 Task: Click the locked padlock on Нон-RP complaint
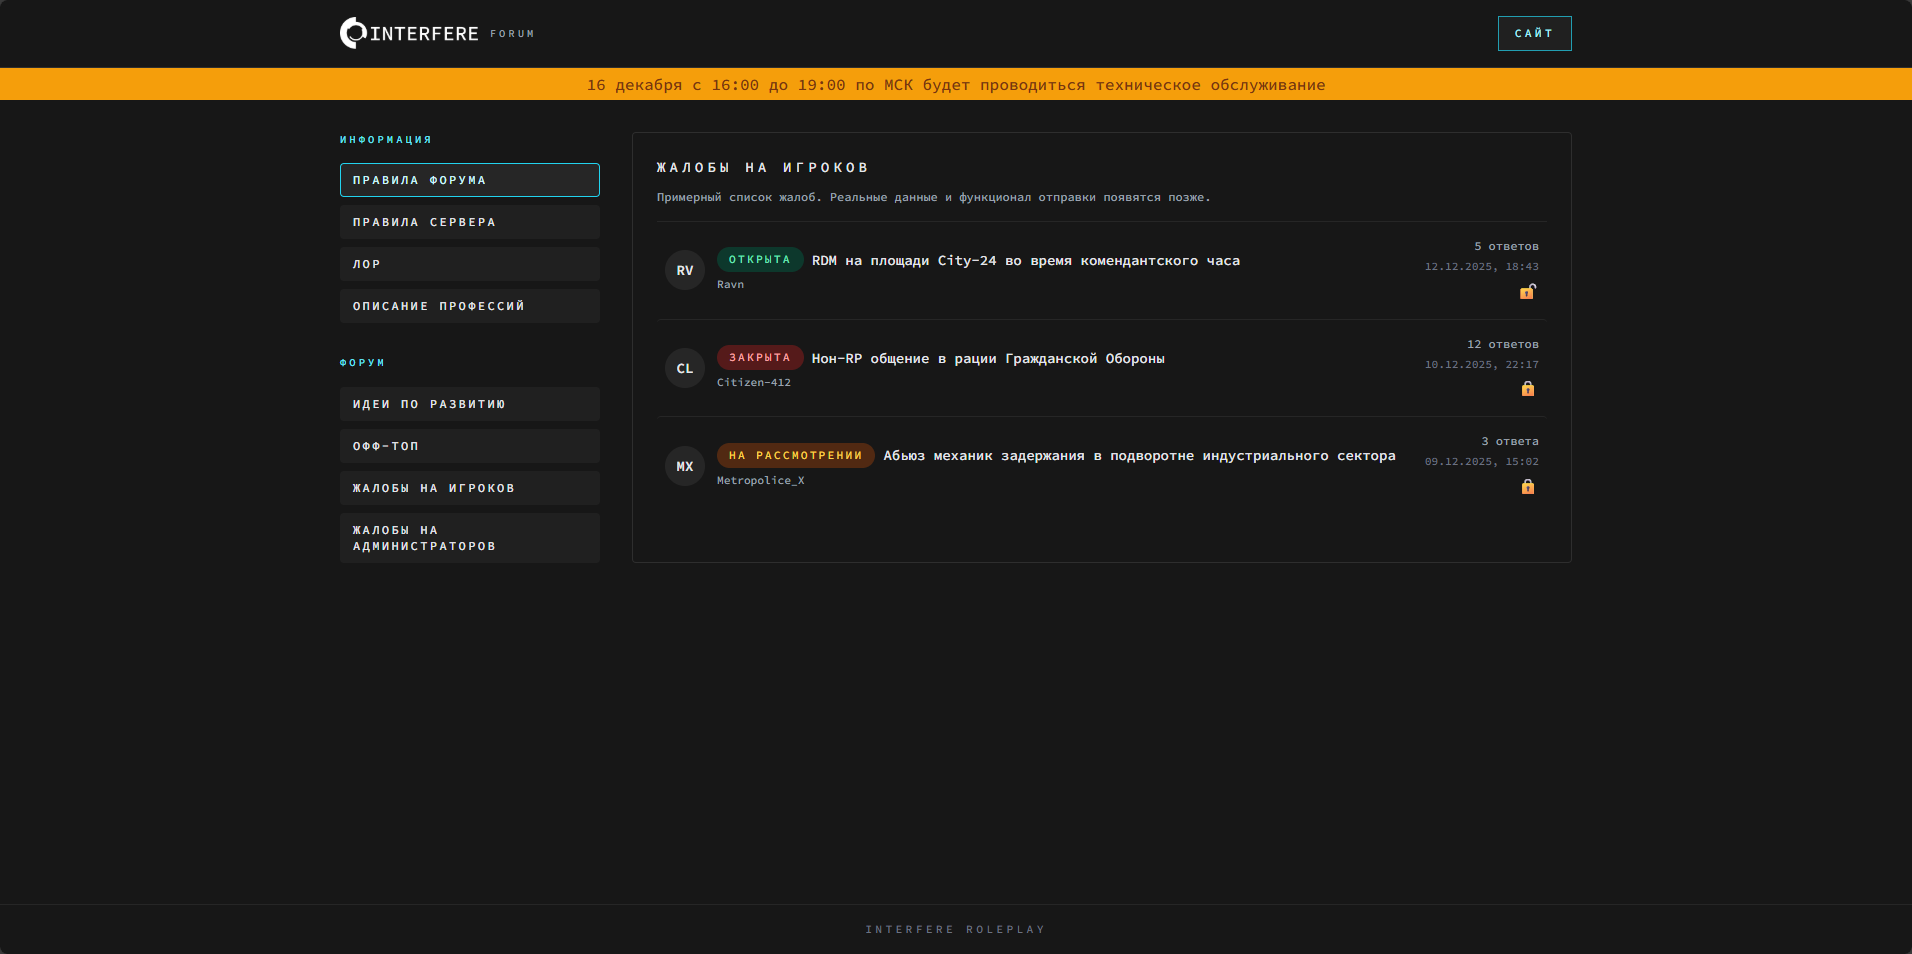pos(1527,389)
